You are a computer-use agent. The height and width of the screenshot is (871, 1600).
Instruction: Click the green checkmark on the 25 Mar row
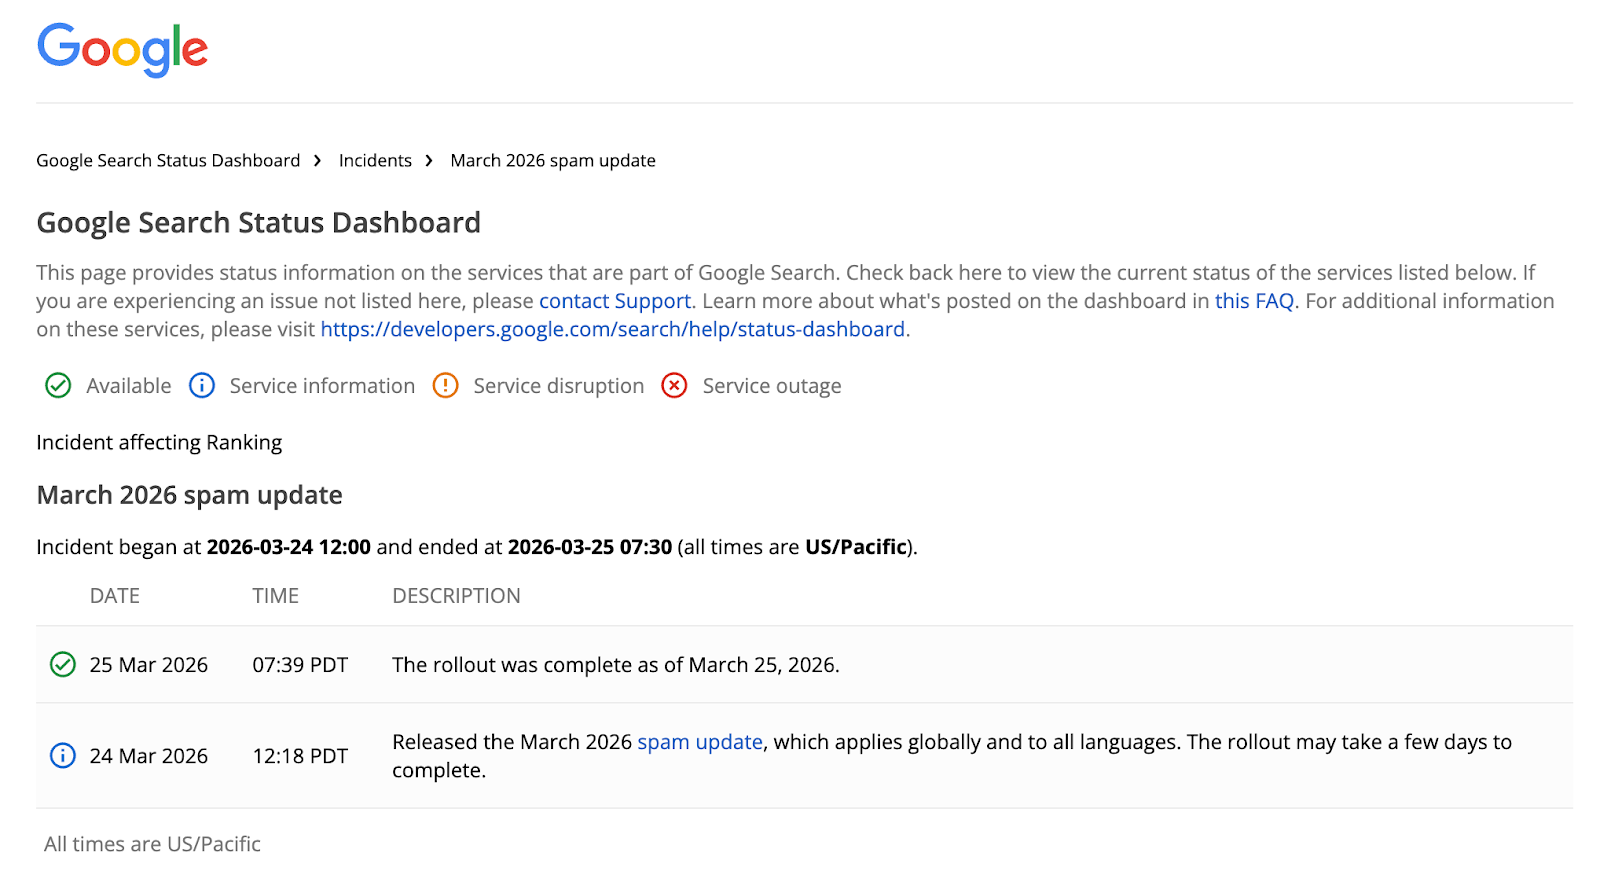[62, 664]
